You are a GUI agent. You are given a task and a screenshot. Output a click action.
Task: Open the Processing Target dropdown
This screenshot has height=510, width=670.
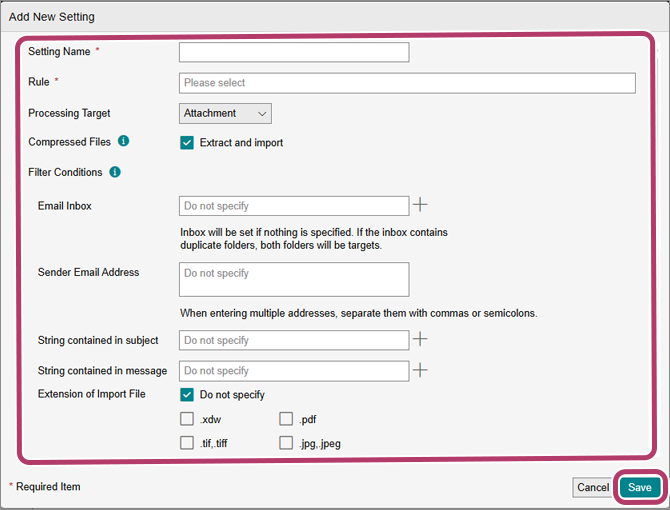click(x=225, y=114)
